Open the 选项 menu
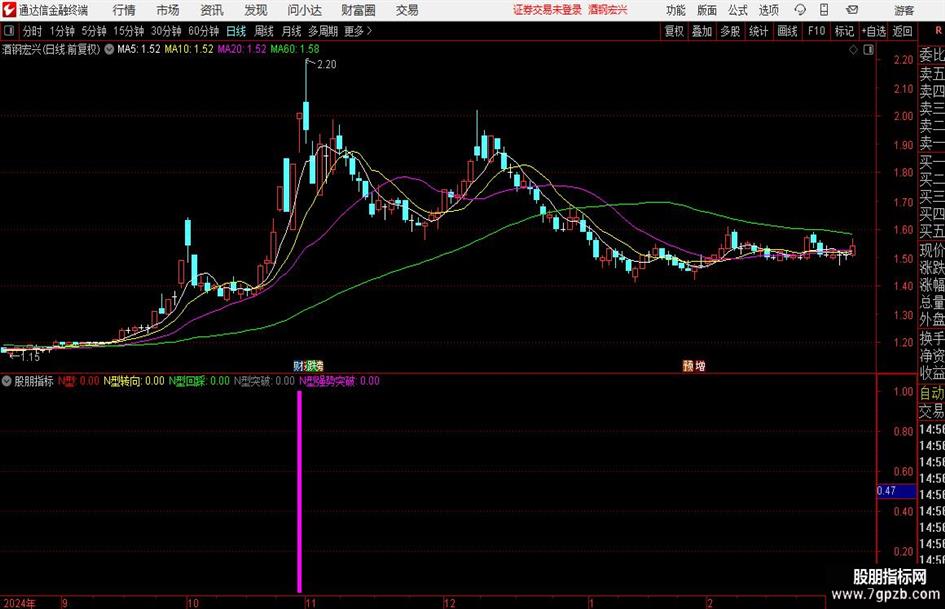The image size is (945, 609). click(x=768, y=10)
